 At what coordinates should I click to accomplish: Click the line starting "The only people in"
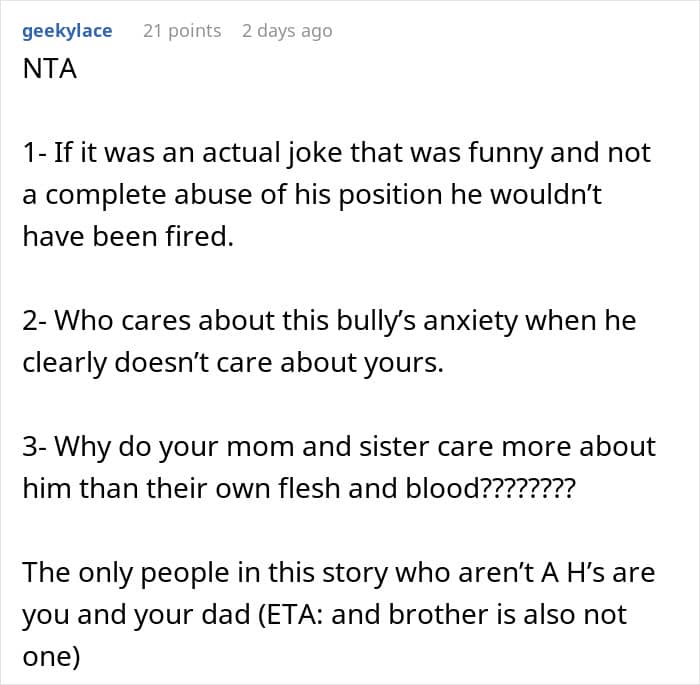click(339, 572)
